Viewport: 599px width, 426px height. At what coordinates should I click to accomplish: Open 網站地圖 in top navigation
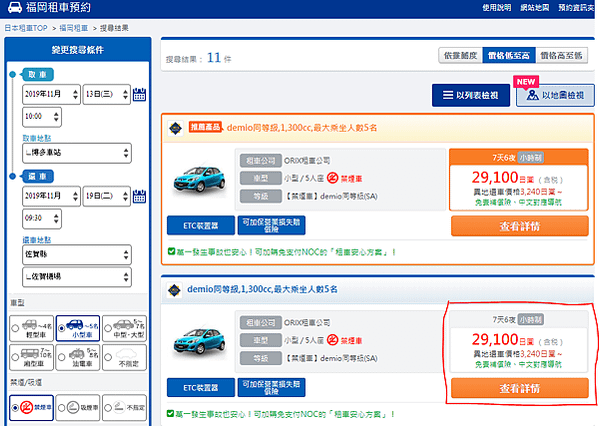coord(535,8)
